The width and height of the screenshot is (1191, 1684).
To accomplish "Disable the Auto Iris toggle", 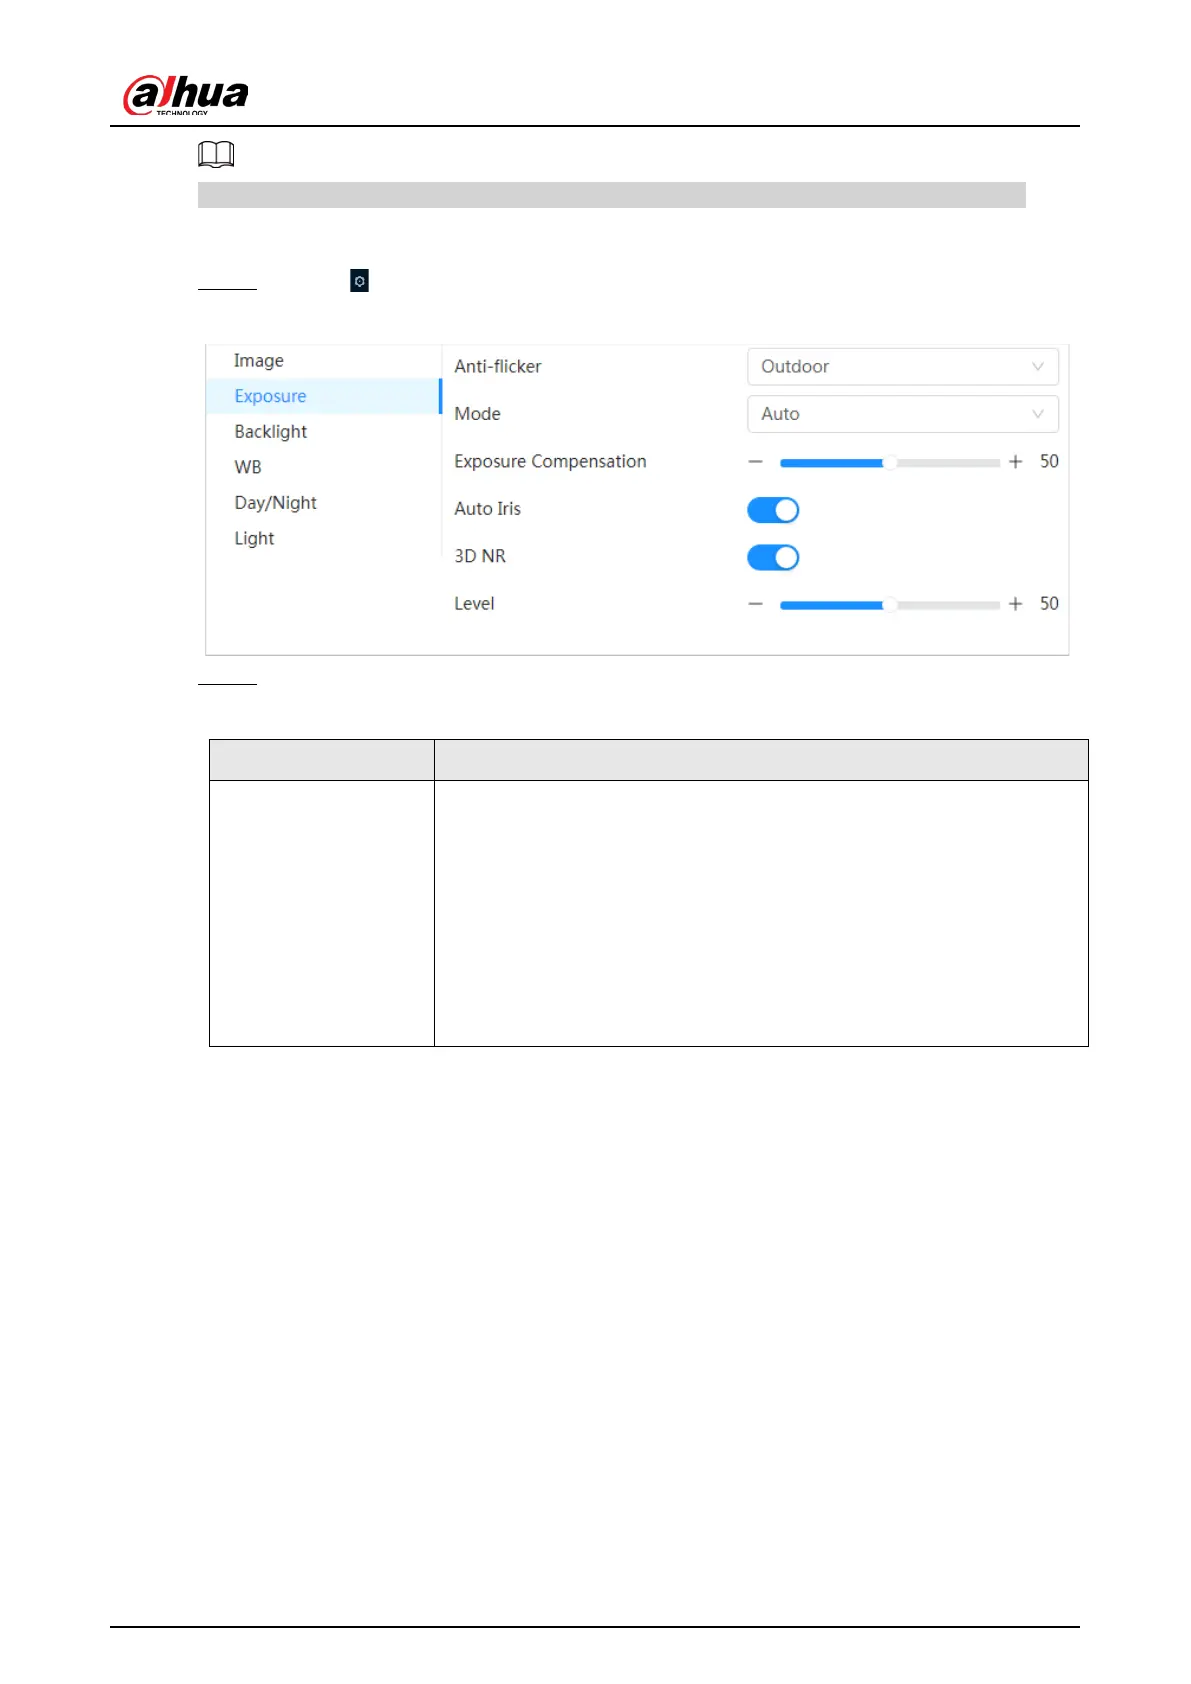I will click(773, 510).
